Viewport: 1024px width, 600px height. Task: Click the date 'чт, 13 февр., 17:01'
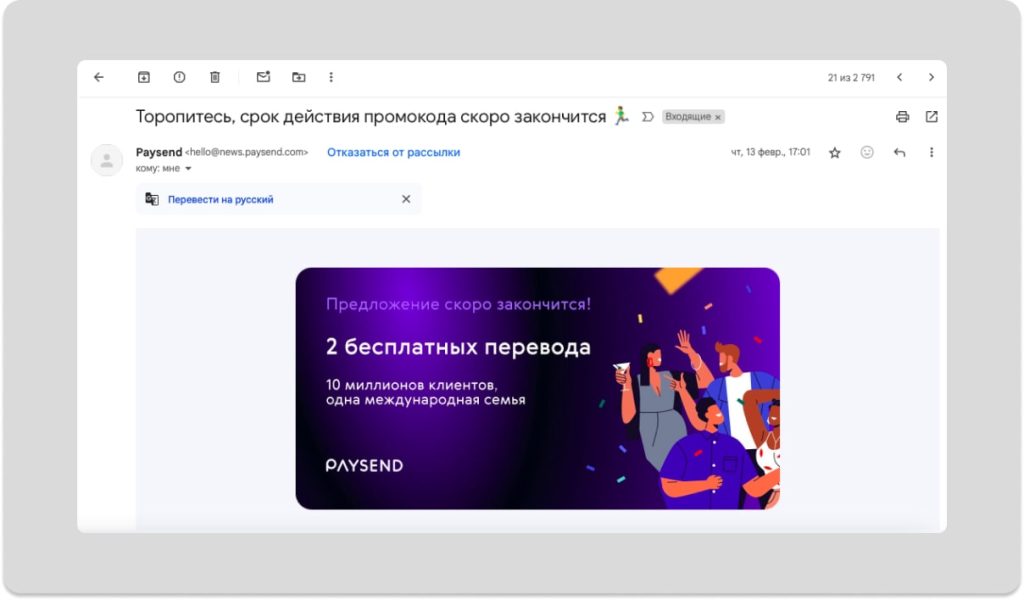point(770,152)
